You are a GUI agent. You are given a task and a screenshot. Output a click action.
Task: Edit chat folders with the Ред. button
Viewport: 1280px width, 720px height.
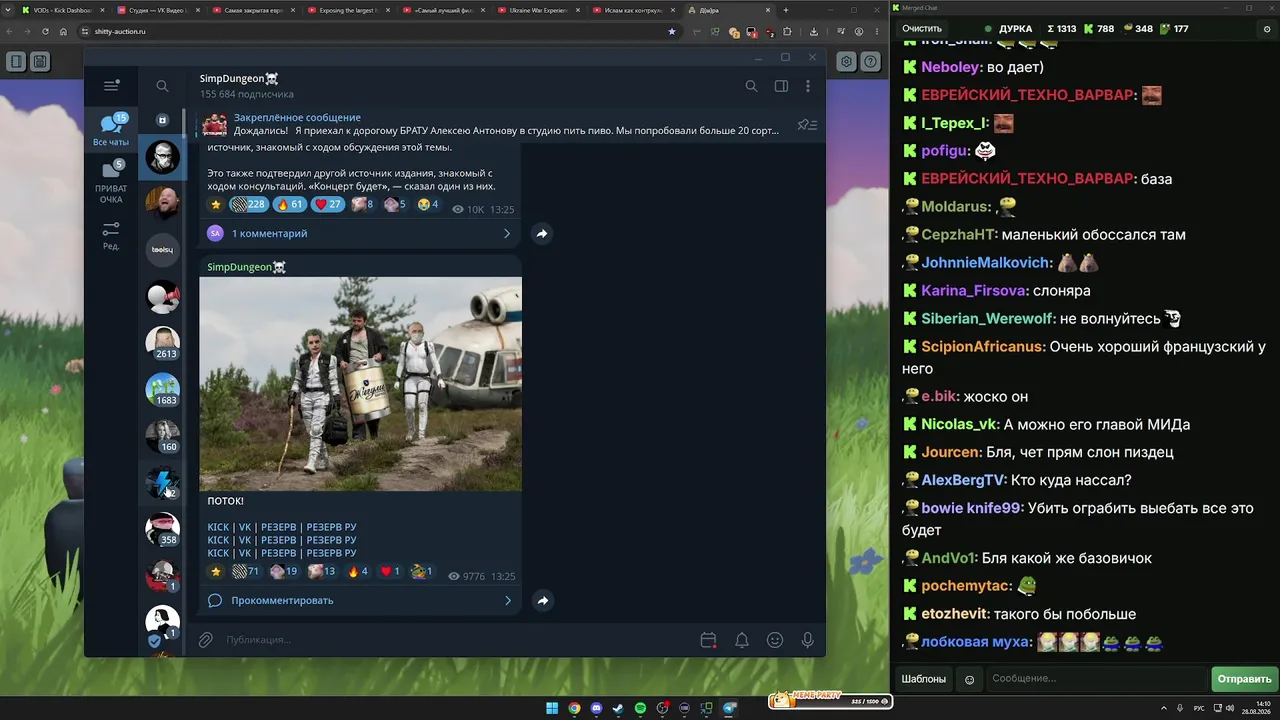tap(111, 236)
